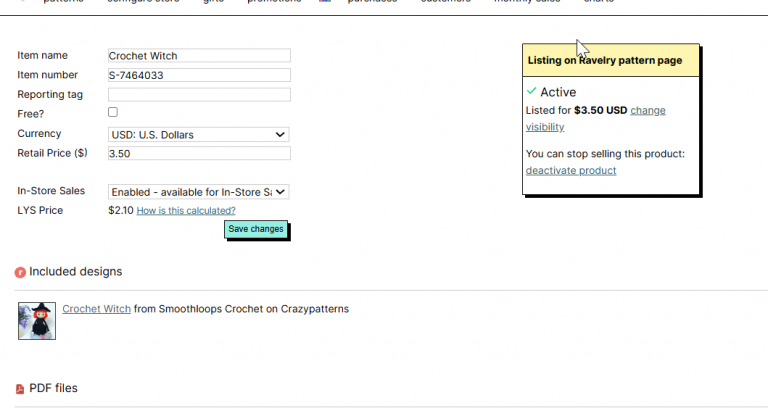Click the 'PDF files' heading
The image size is (768, 416).
[x=53, y=388]
